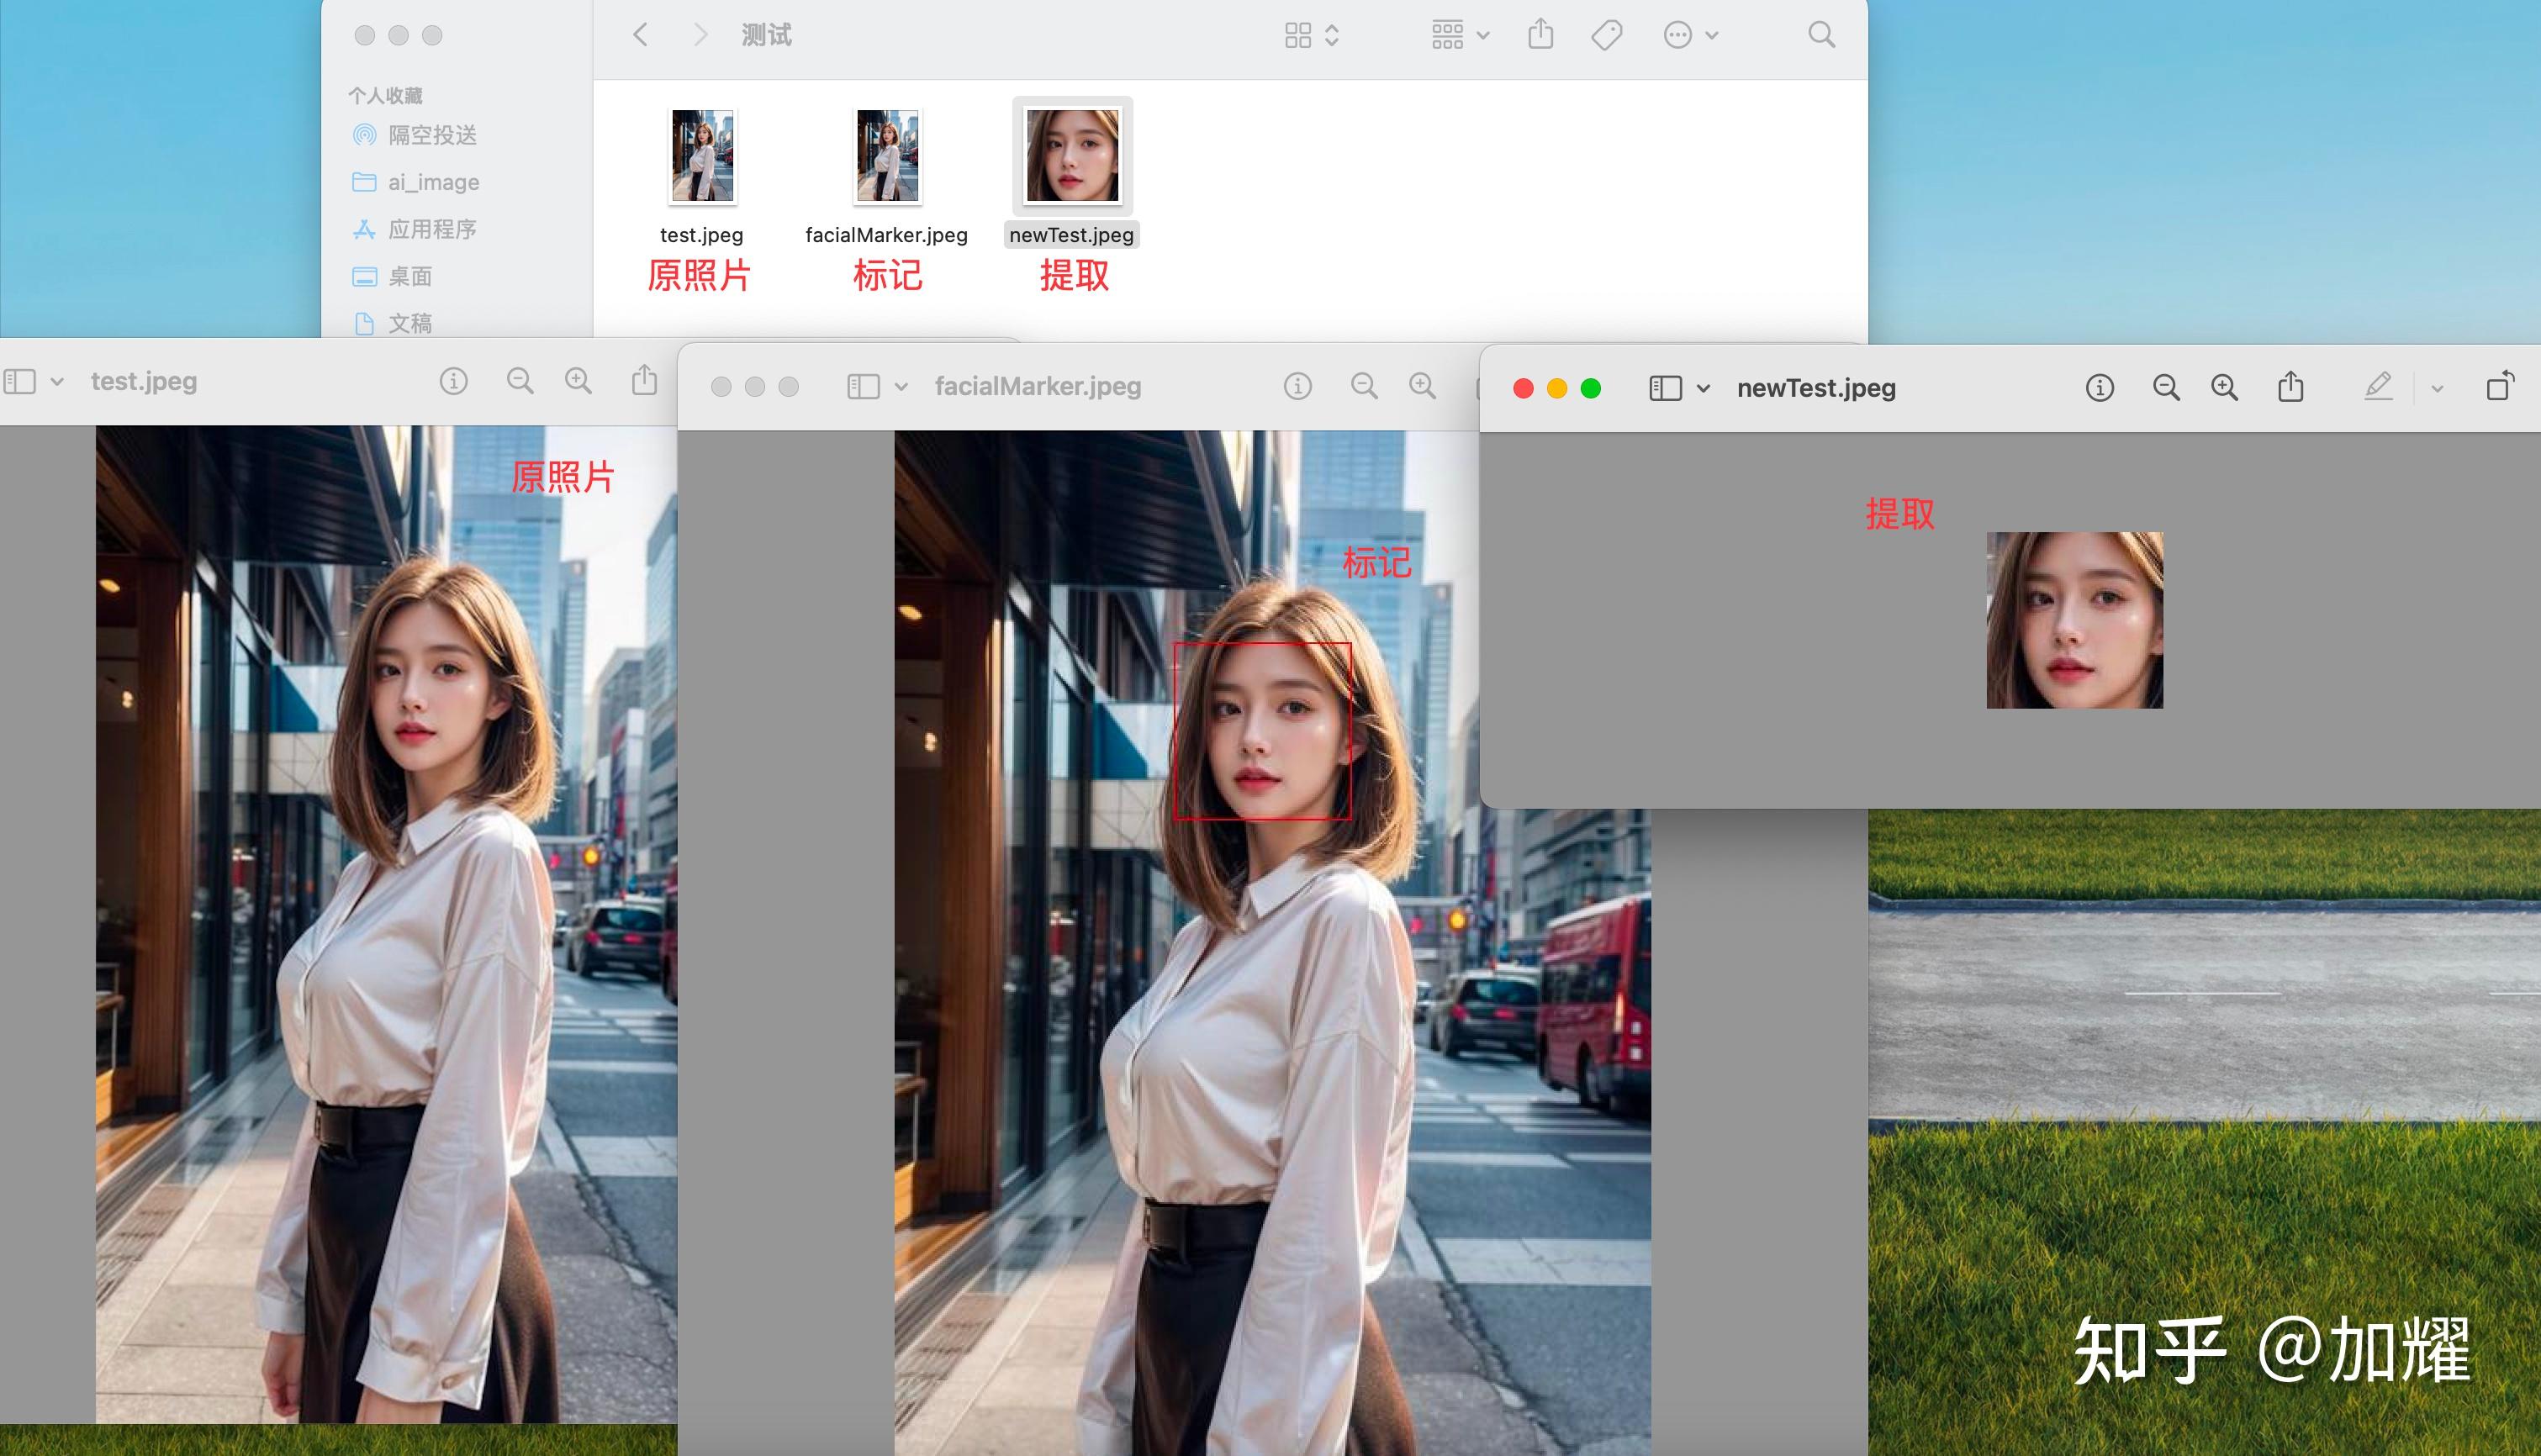
Task: Toggle sidebar in newTest.jpeg window
Action: (x=1665, y=388)
